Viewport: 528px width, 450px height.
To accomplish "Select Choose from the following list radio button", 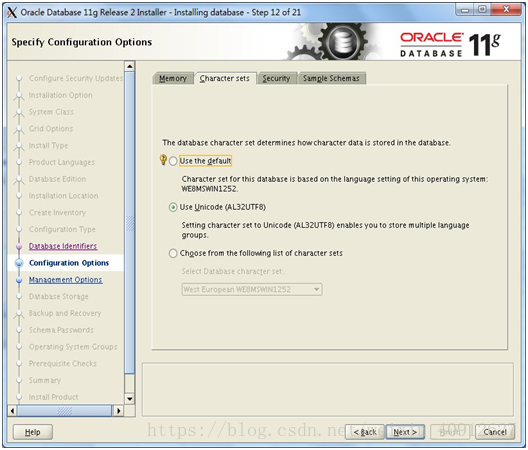I will (173, 253).
